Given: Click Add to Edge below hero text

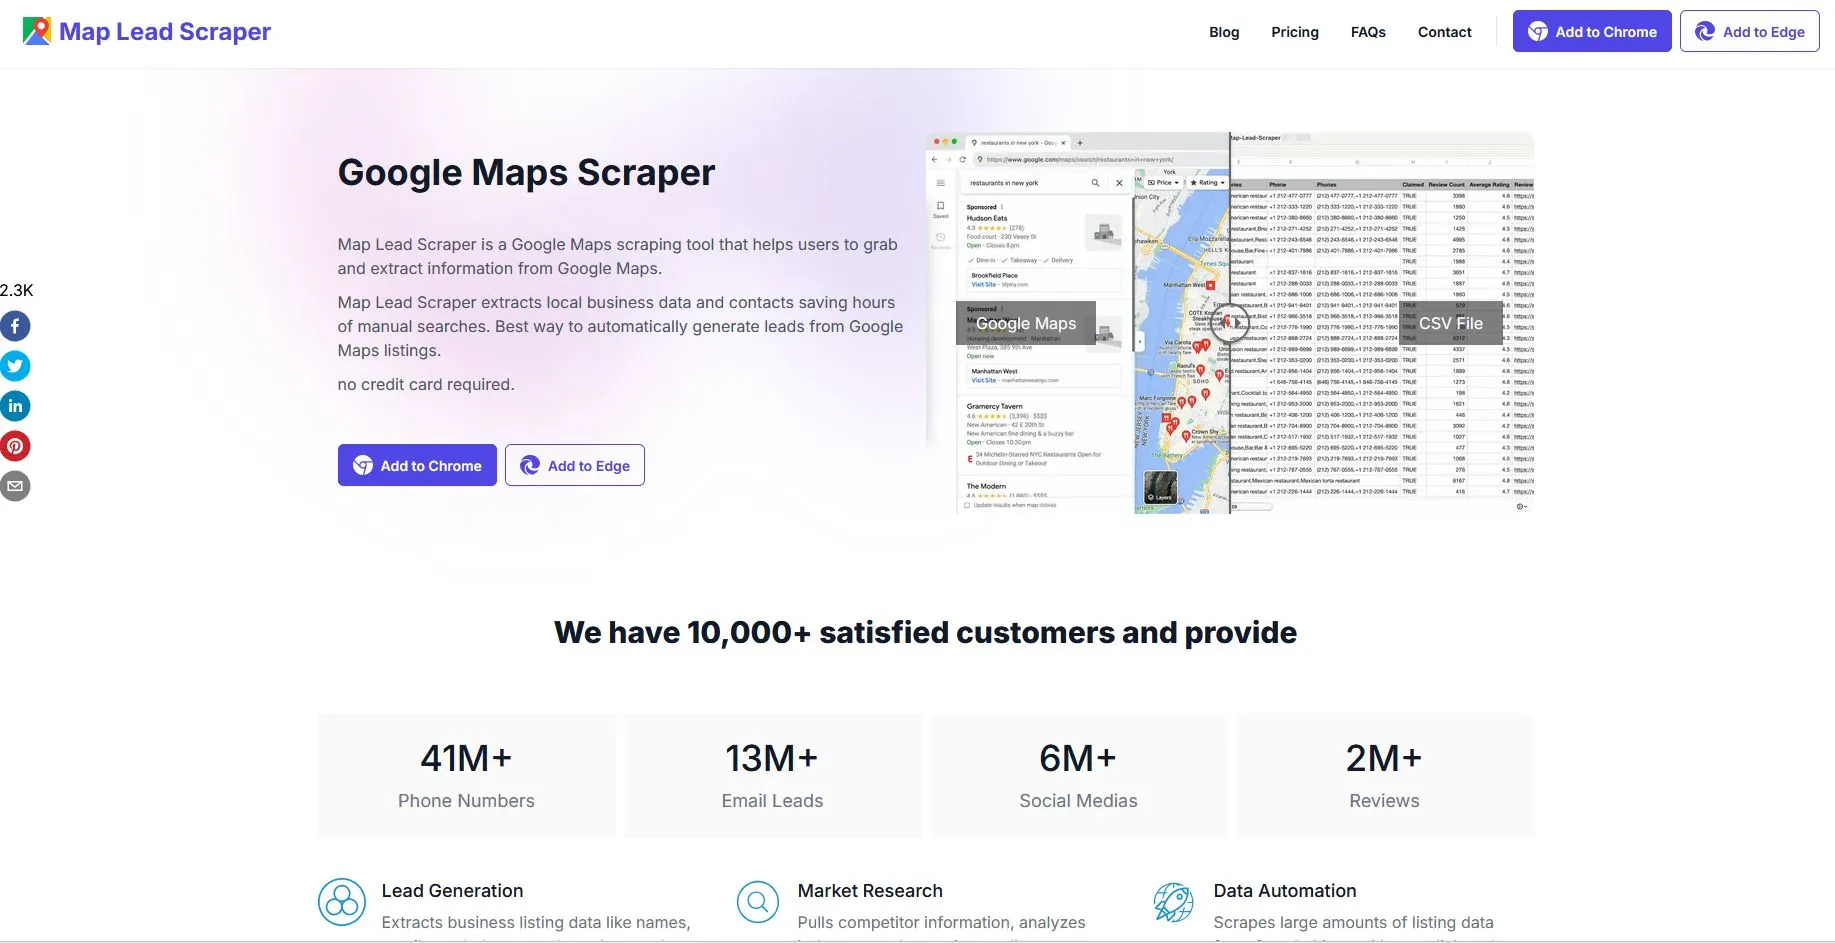Looking at the screenshot, I should [575, 465].
